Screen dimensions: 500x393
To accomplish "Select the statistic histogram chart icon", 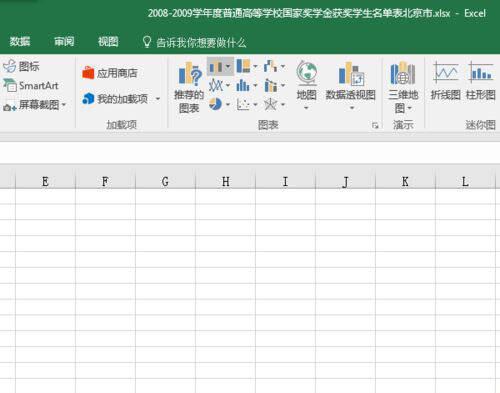I will [243, 86].
